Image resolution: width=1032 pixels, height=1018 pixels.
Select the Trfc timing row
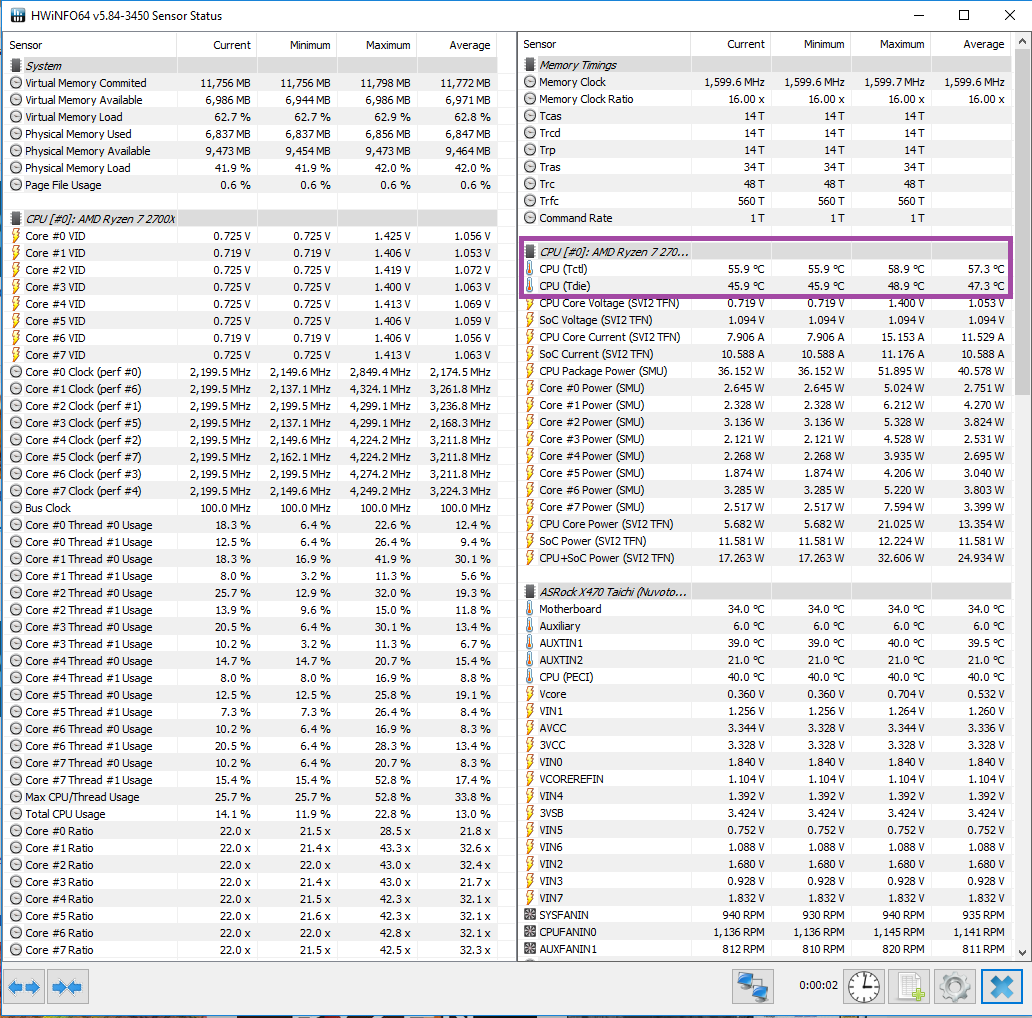tap(765, 201)
